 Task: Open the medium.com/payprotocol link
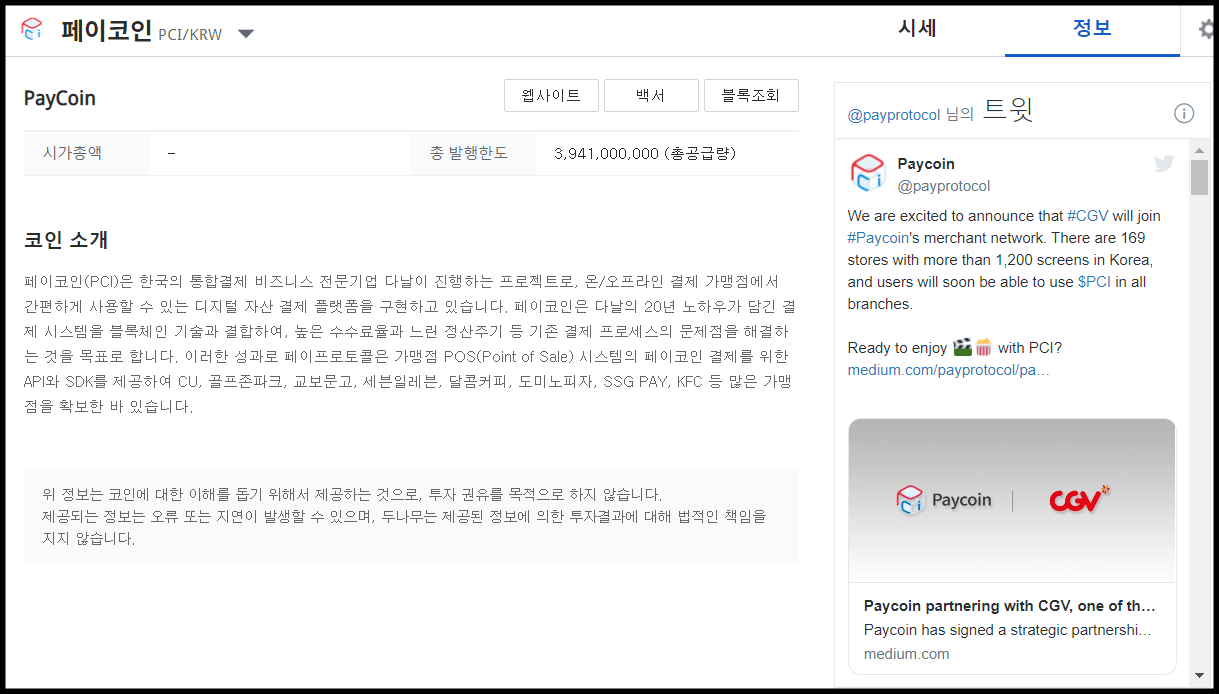pyautogui.click(x=949, y=370)
